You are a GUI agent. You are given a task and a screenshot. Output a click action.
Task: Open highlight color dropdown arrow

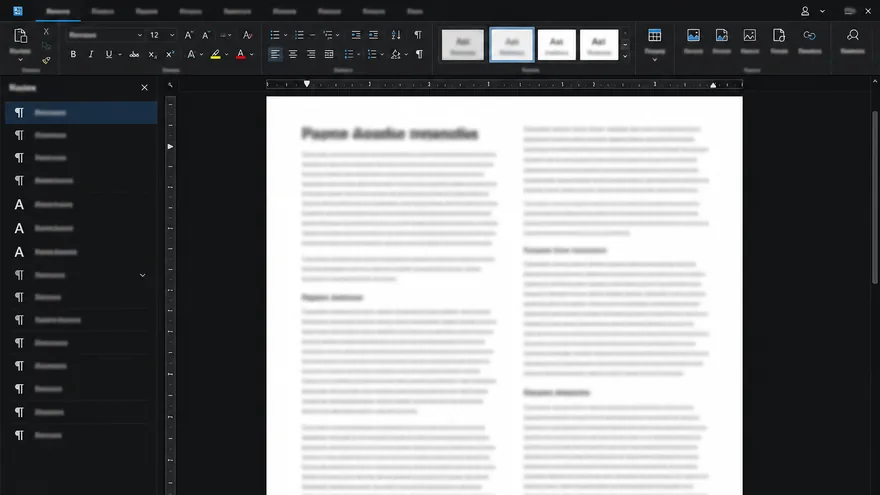pos(226,54)
